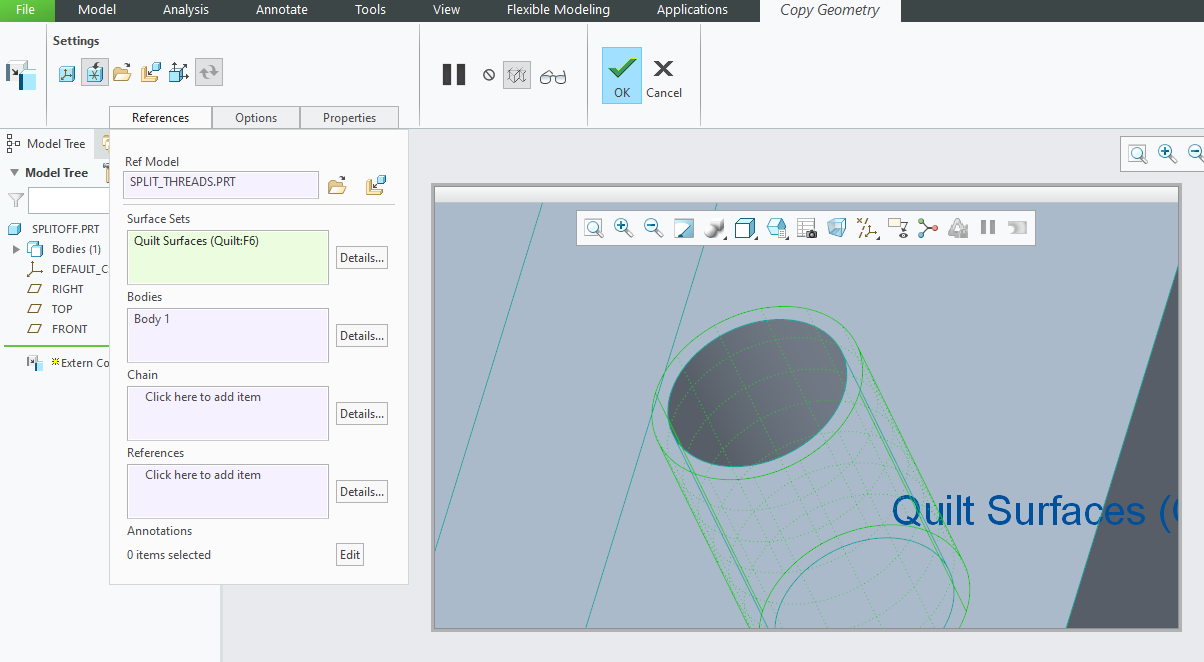This screenshot has height=662, width=1204.
Task: Click Details next to Quilt Surfaces
Action: [361, 257]
